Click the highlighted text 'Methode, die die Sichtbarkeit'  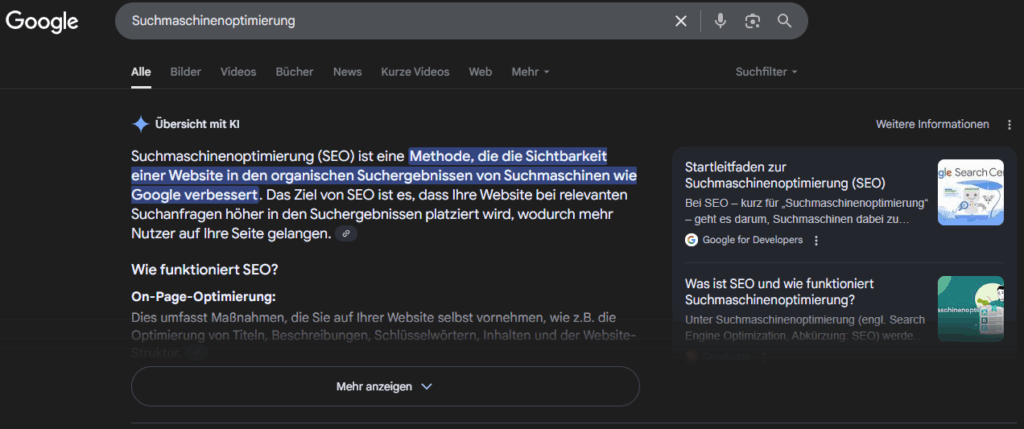508,157
